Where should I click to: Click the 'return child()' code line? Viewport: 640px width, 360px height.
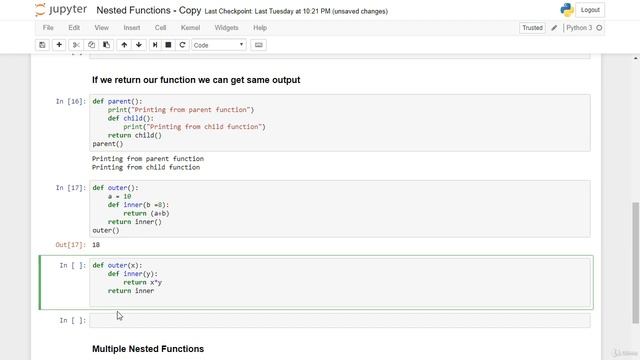click(135, 136)
